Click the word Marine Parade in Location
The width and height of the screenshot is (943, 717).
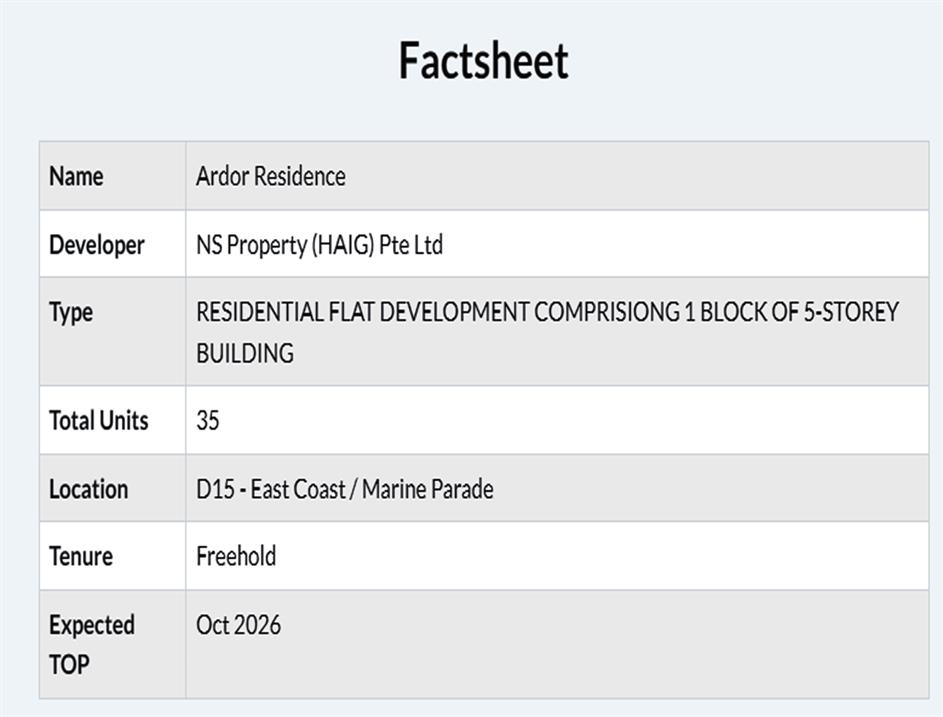(x=427, y=489)
